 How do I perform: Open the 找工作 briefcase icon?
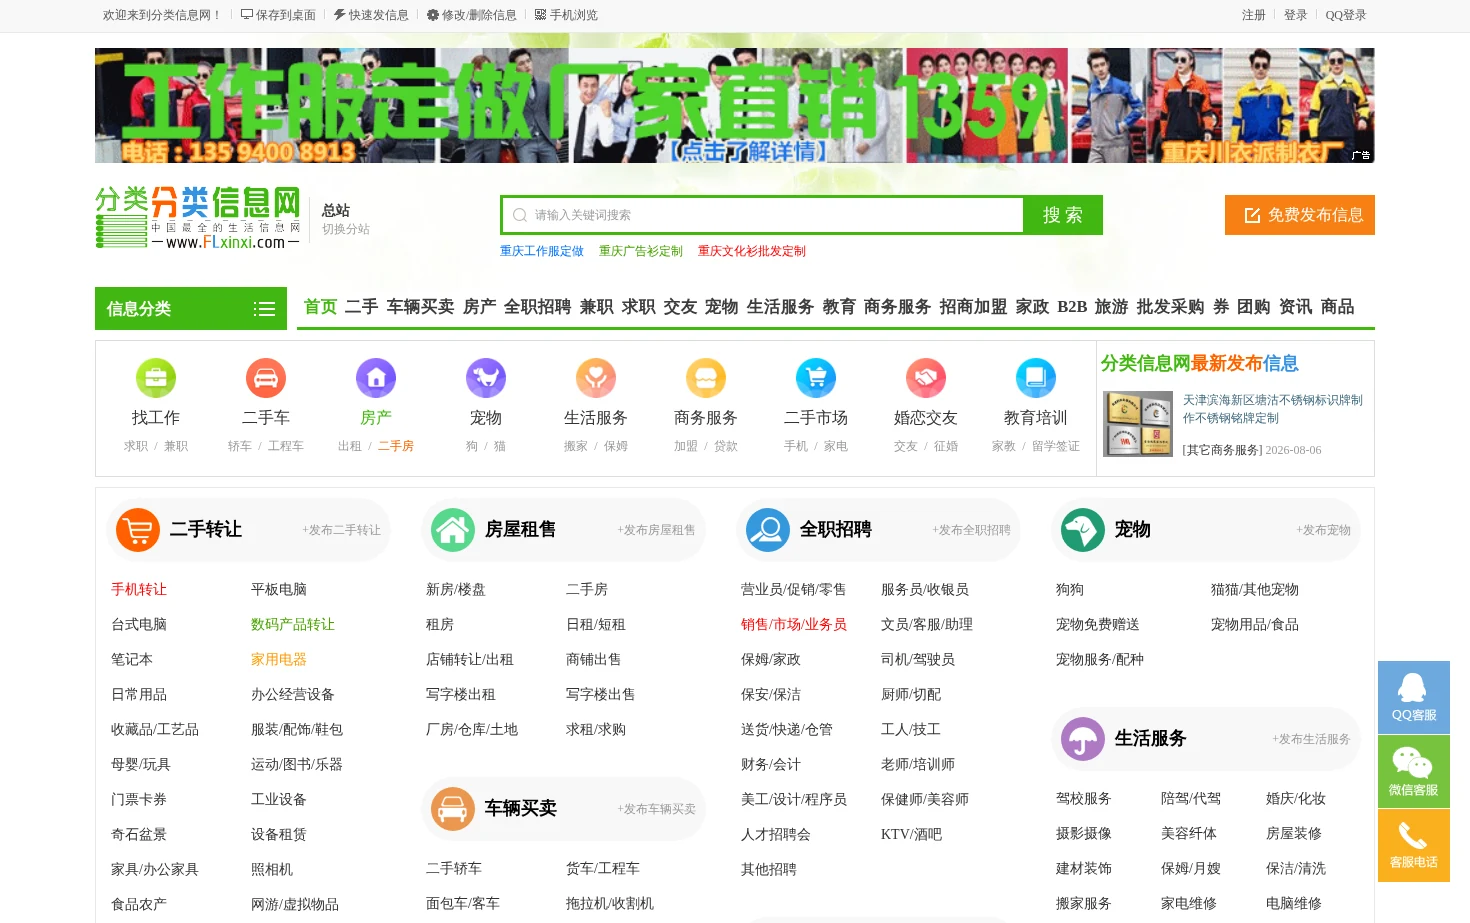[x=156, y=378]
